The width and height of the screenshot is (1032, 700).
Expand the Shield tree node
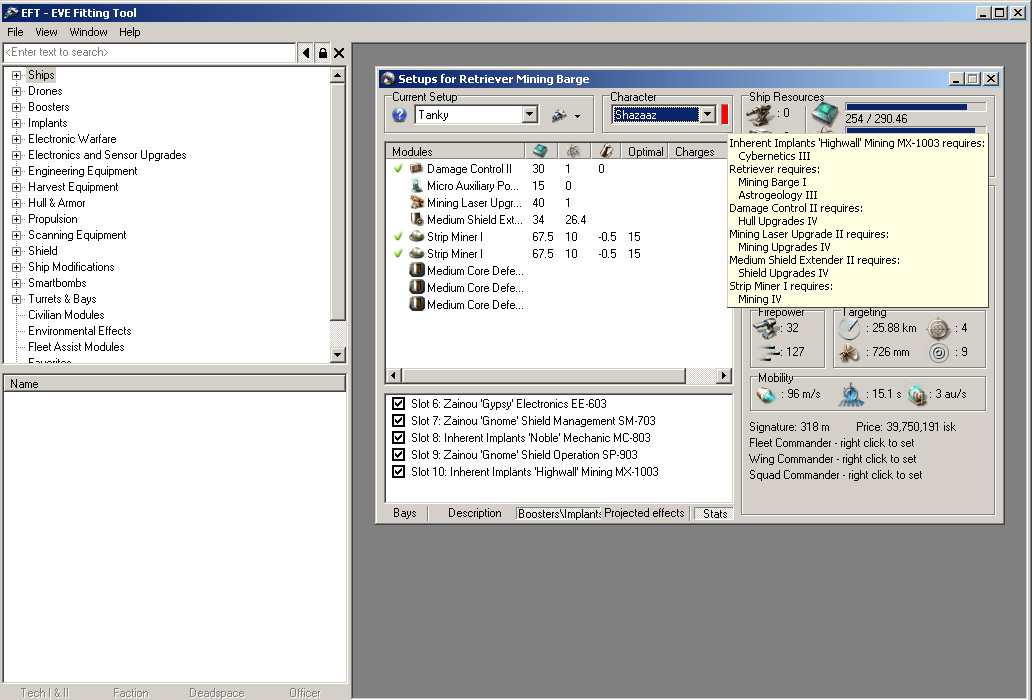[x=16, y=251]
